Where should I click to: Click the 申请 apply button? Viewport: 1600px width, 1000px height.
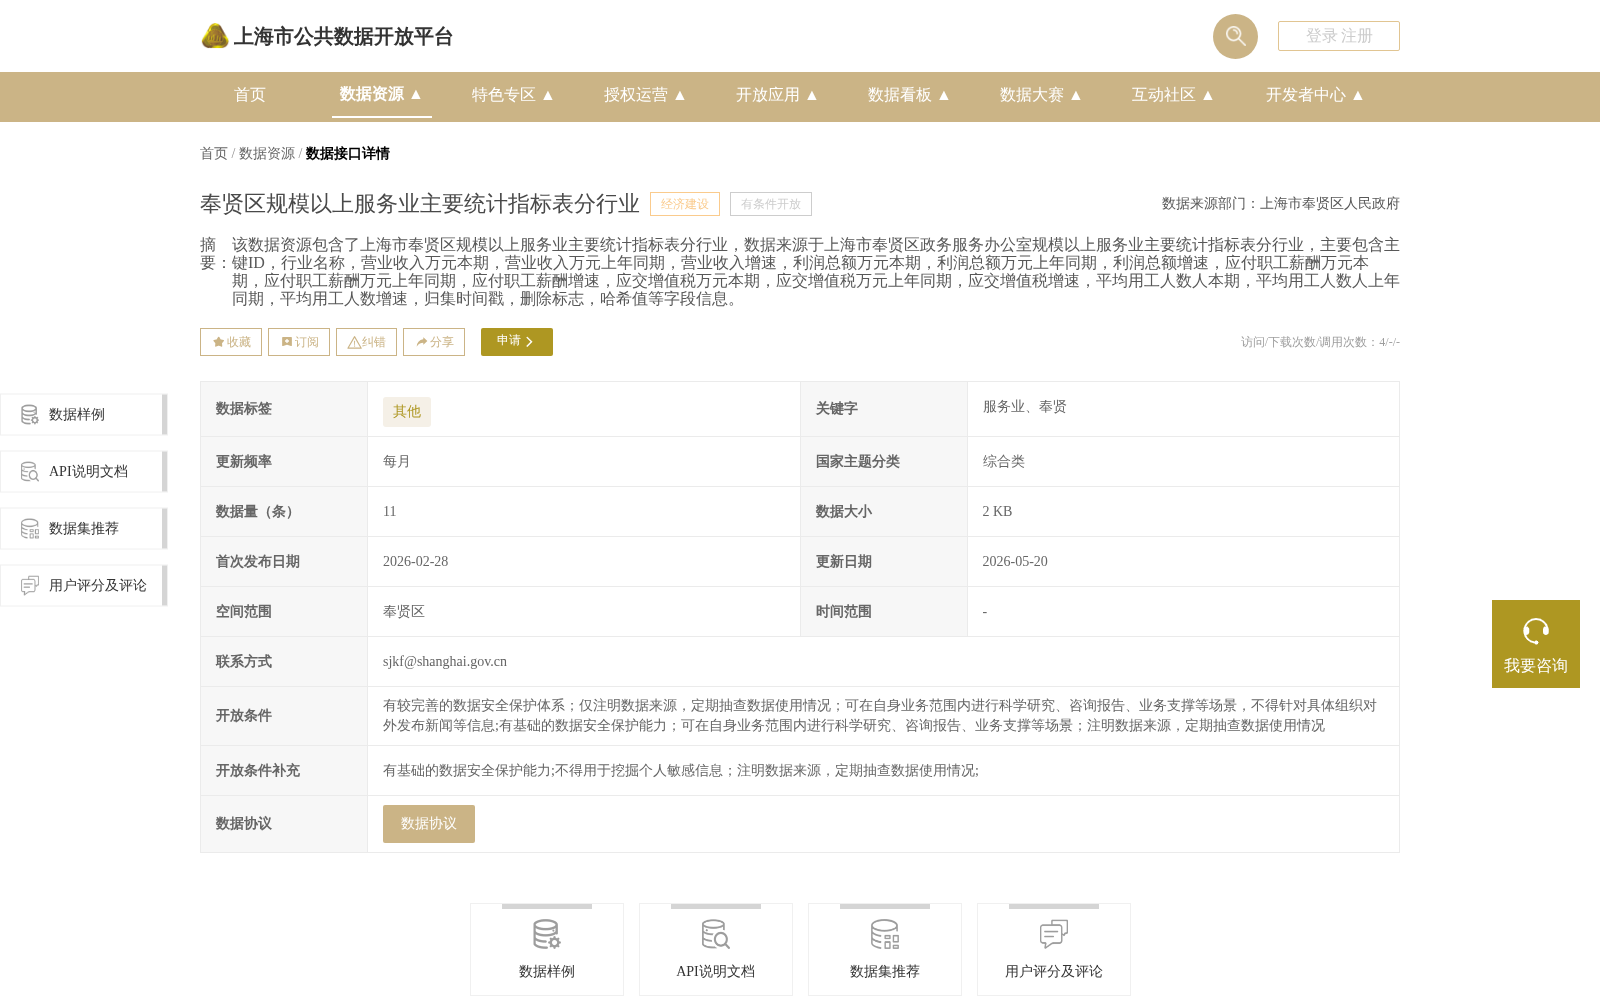coord(517,342)
